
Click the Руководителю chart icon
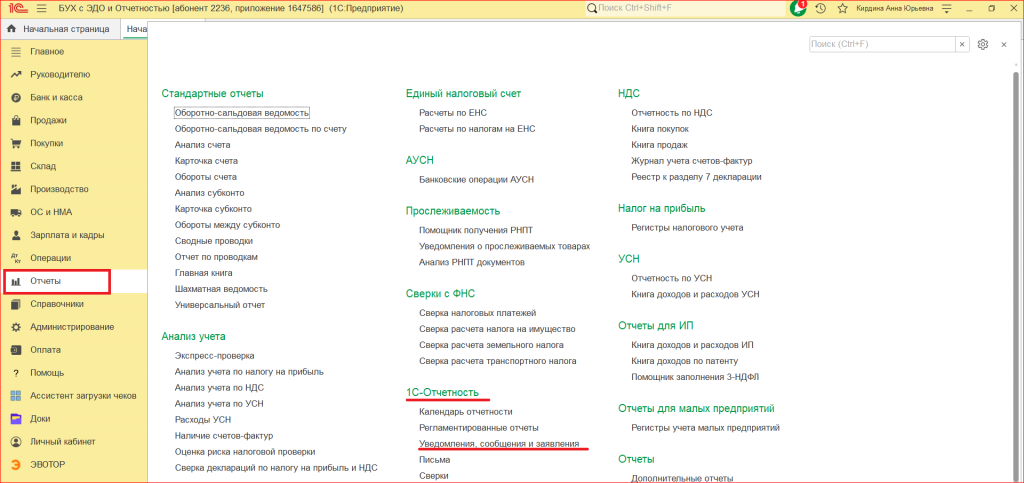[16, 74]
